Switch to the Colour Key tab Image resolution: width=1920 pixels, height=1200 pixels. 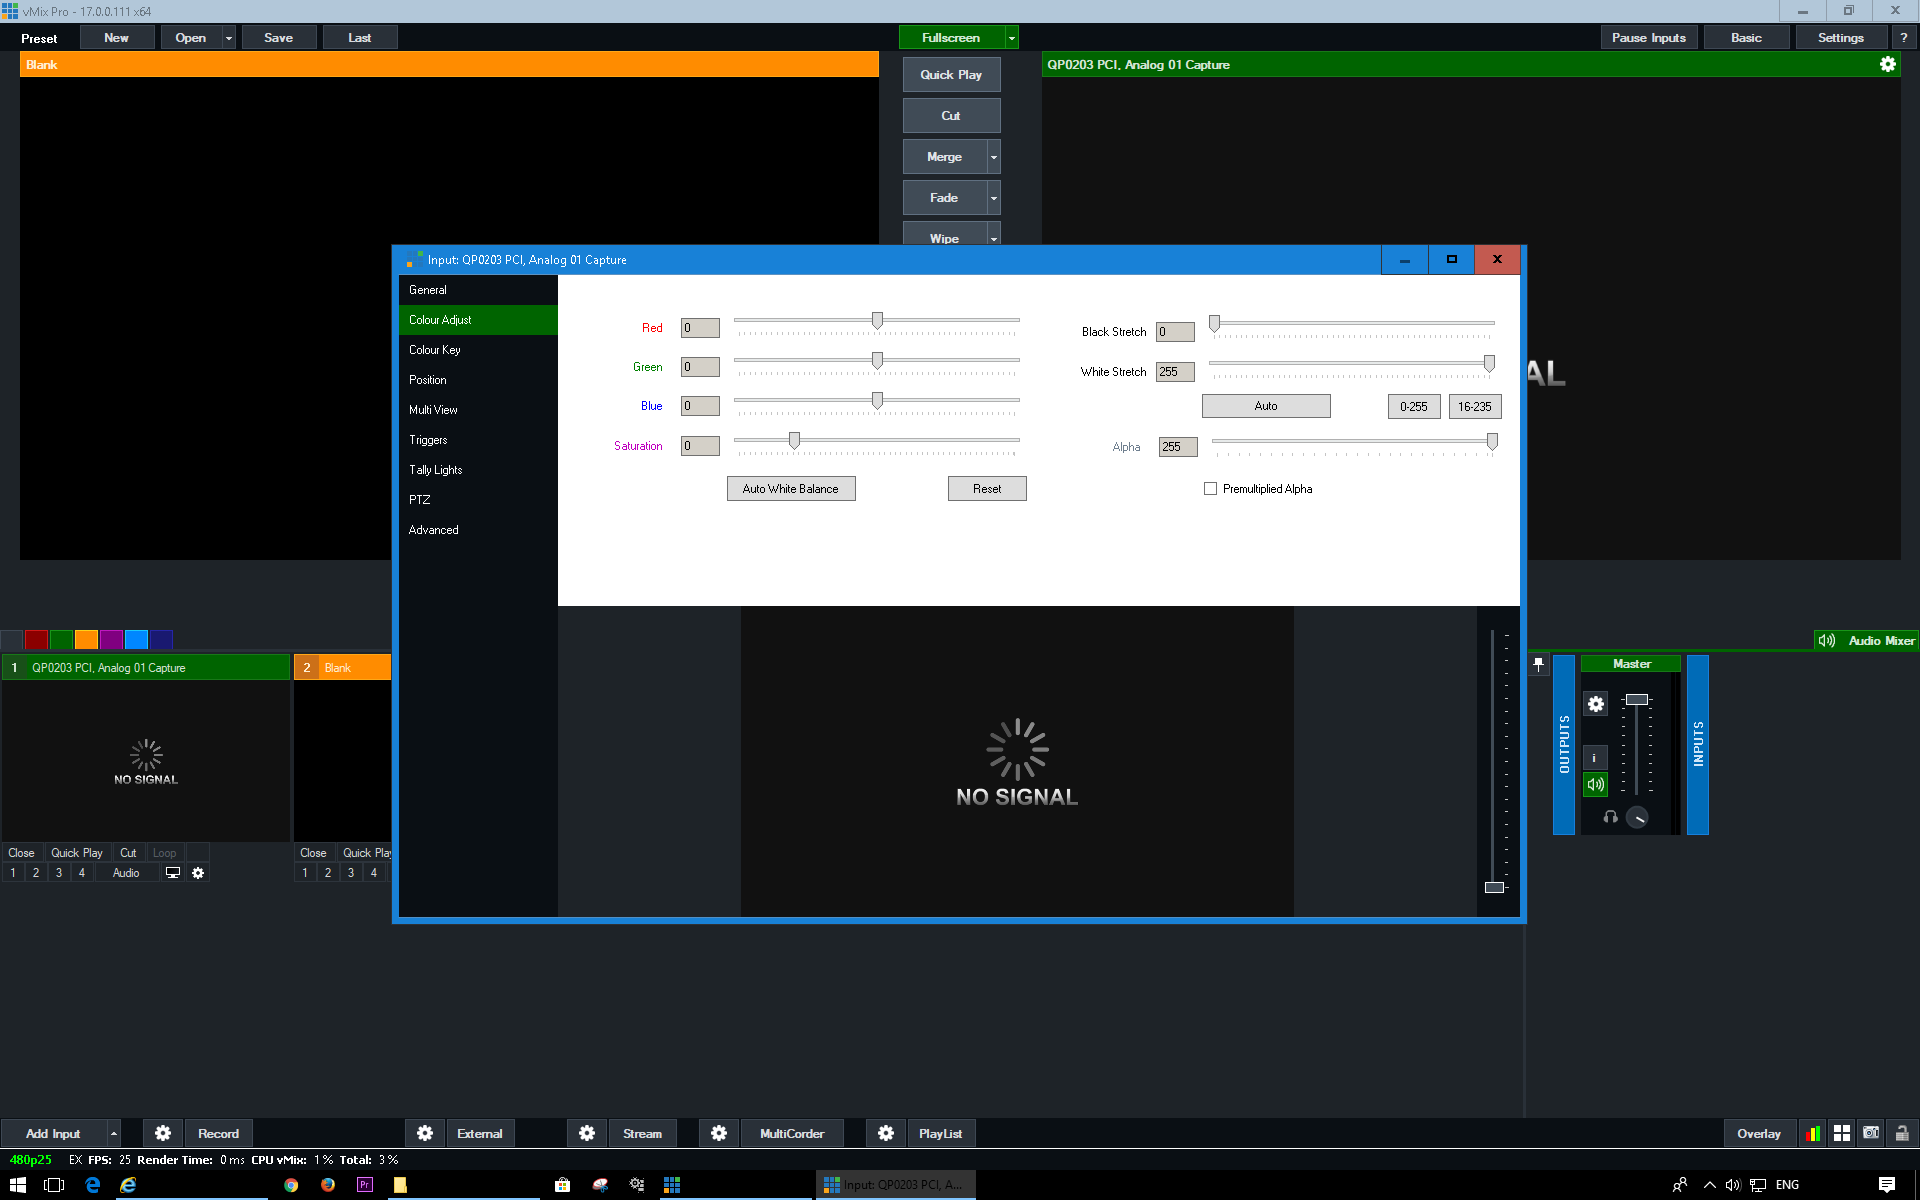[x=435, y=350]
